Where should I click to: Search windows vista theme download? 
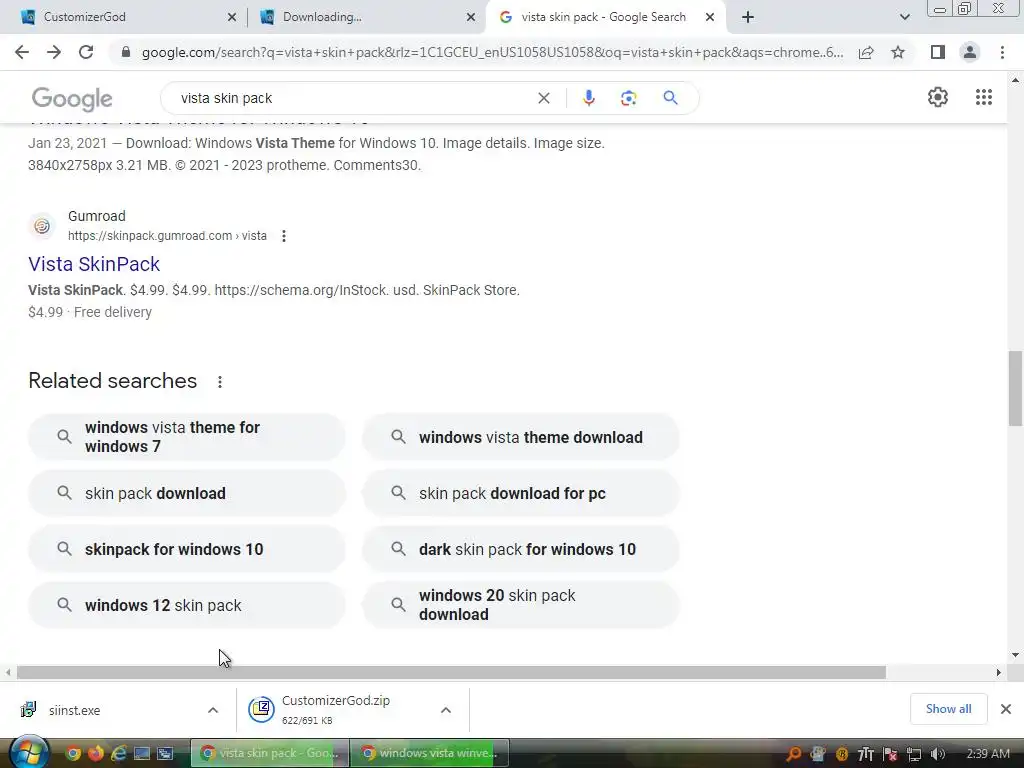tap(521, 437)
